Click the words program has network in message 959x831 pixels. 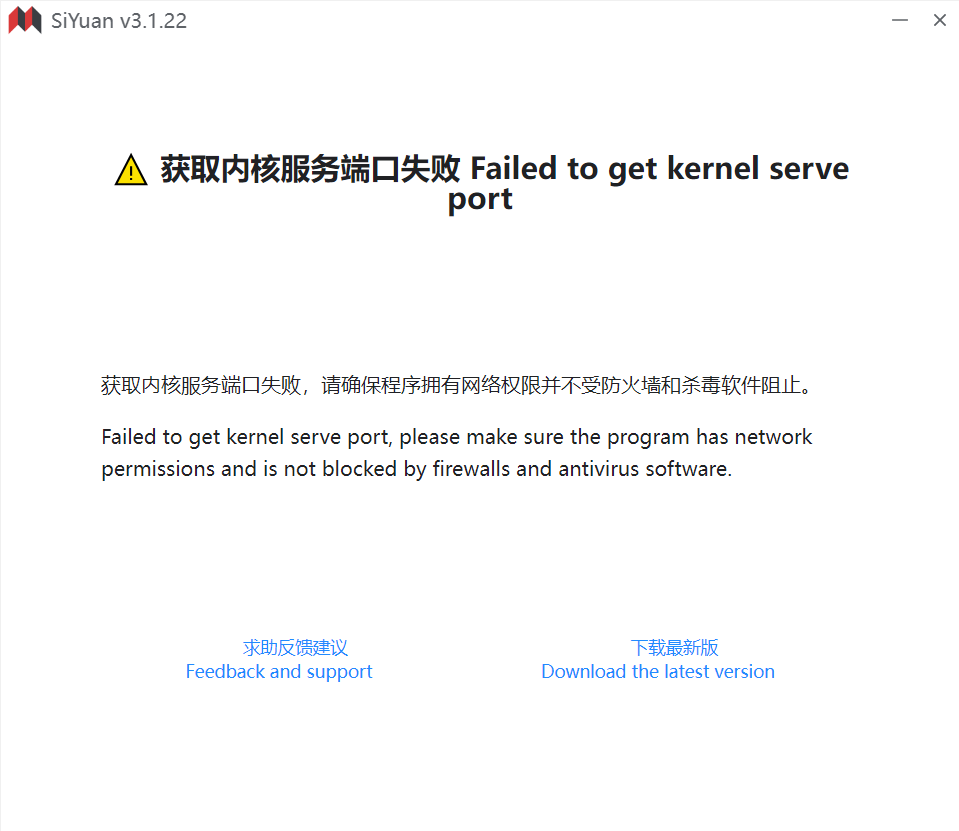click(709, 437)
